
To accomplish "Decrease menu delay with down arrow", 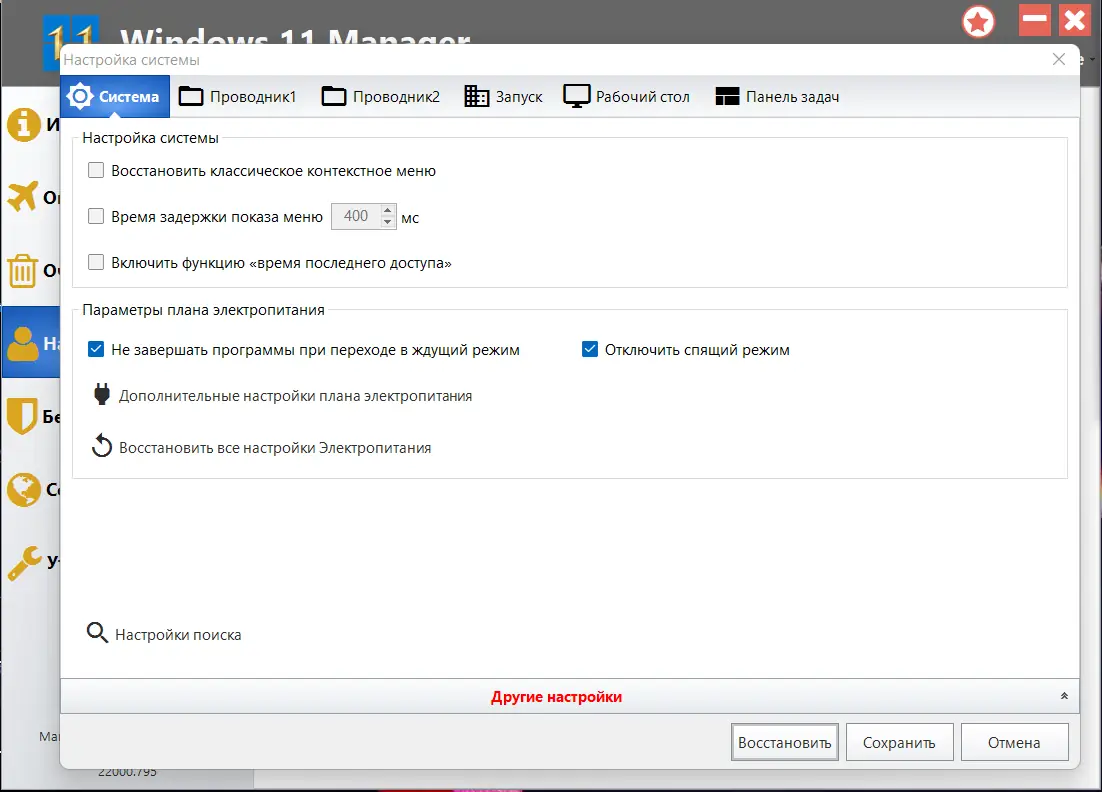I will [387, 222].
